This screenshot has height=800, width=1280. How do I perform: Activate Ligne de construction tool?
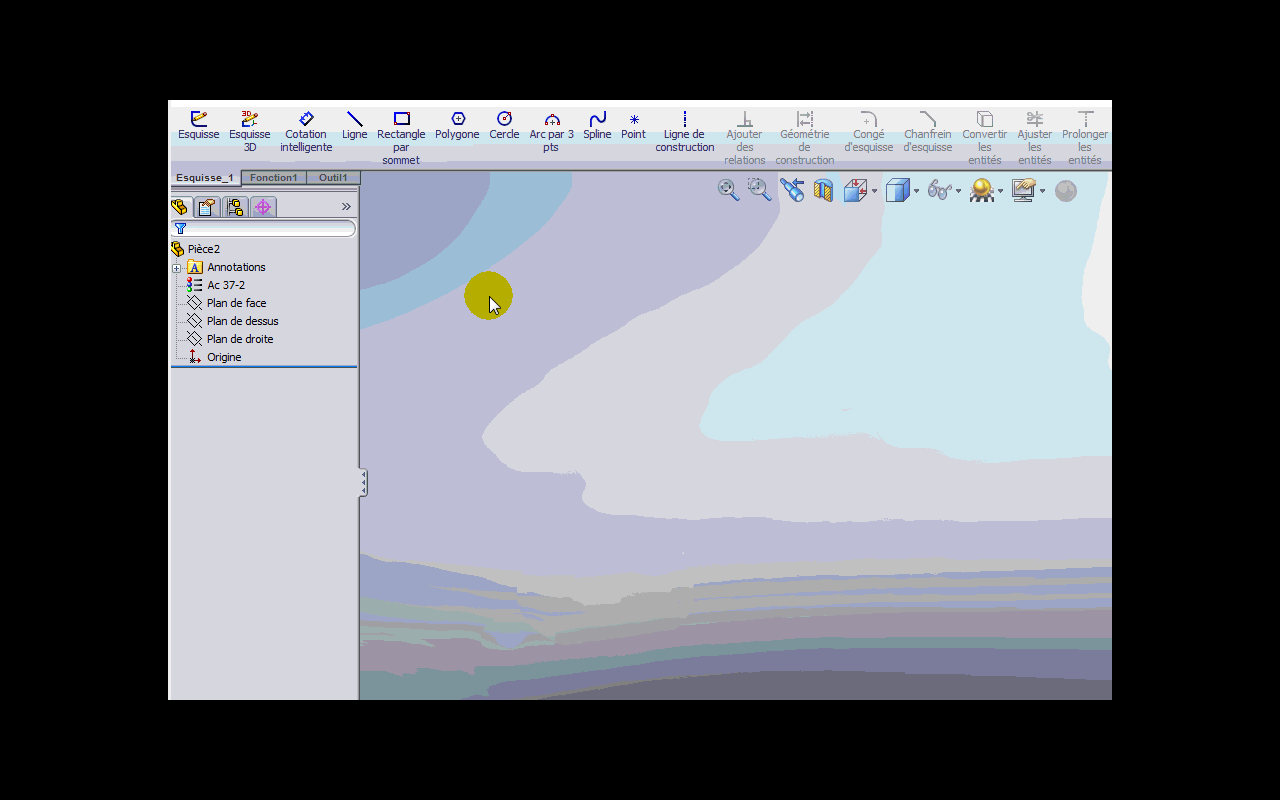click(x=685, y=132)
